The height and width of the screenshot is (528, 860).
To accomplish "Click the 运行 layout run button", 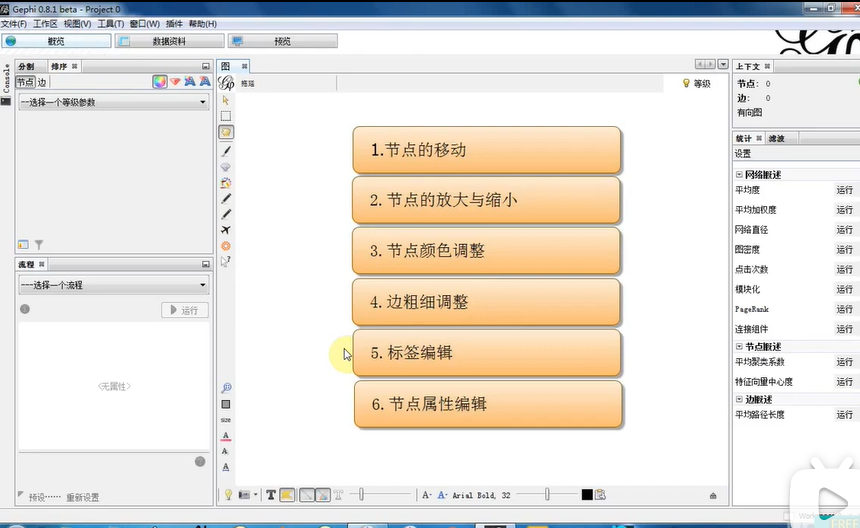I will click(185, 310).
